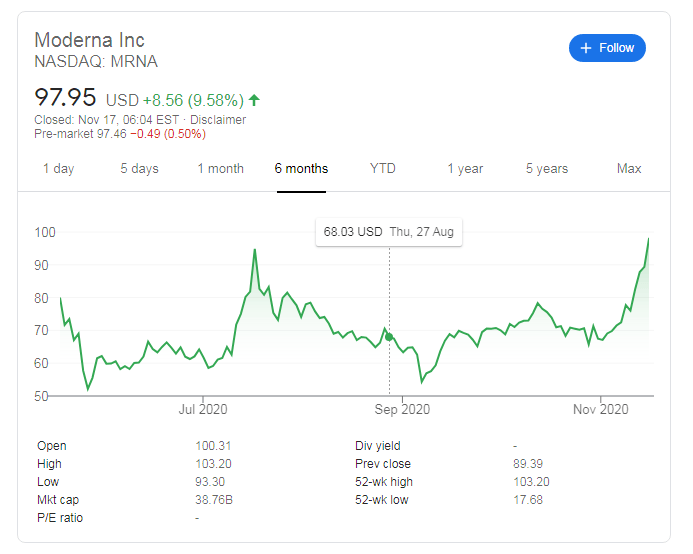Click the 50 y-axis label
The width and height of the screenshot is (693, 554).
click(41, 396)
